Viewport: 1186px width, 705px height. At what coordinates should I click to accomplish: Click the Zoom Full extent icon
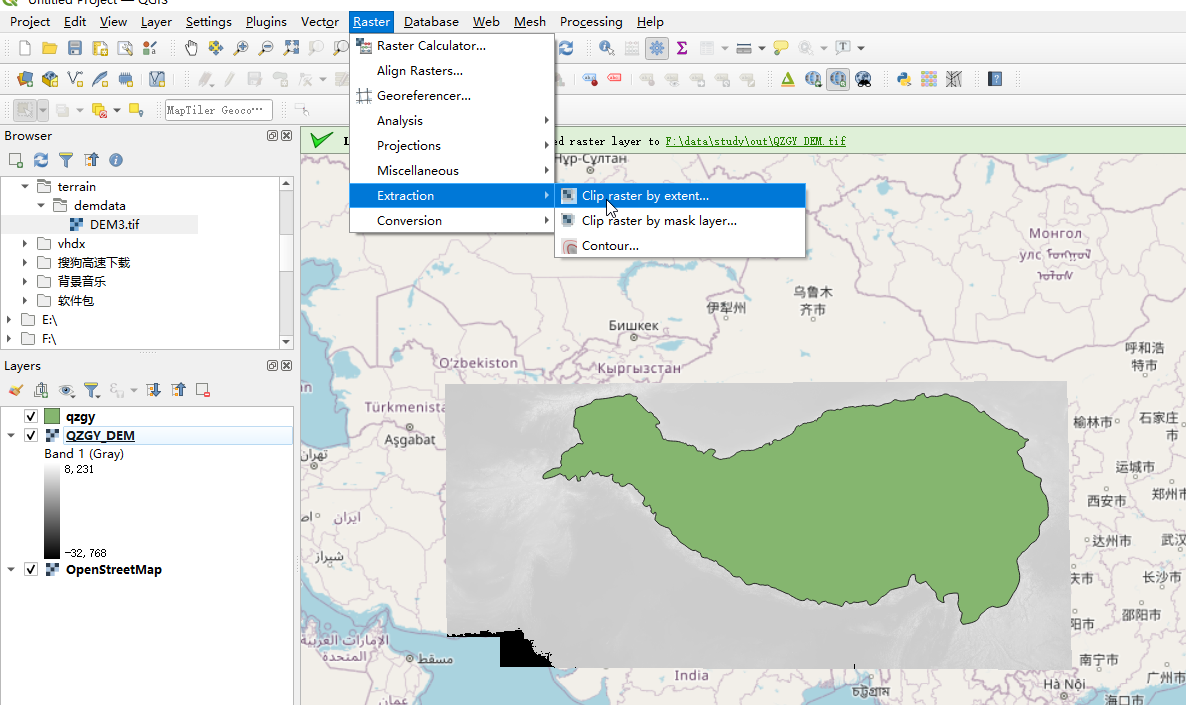click(x=291, y=48)
